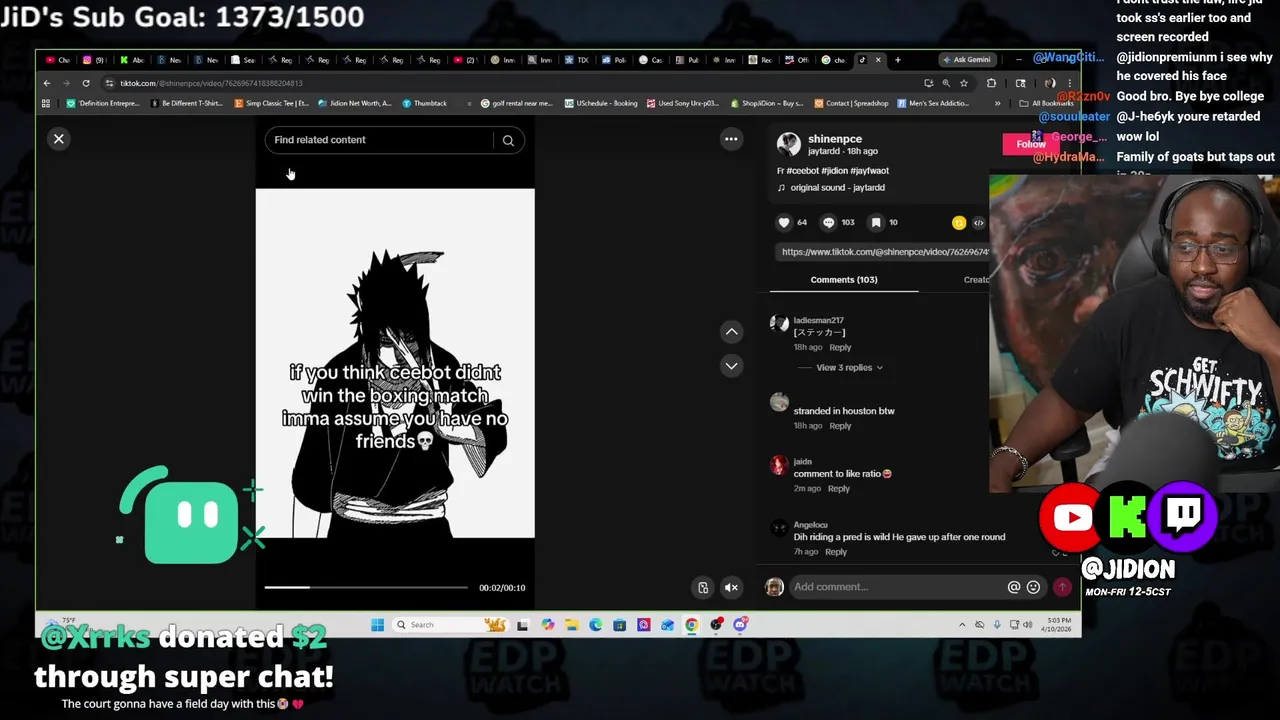This screenshot has width=1280, height=720.
Task: Open the taskbar clock showing 5:03 PM
Action: (x=1058, y=626)
